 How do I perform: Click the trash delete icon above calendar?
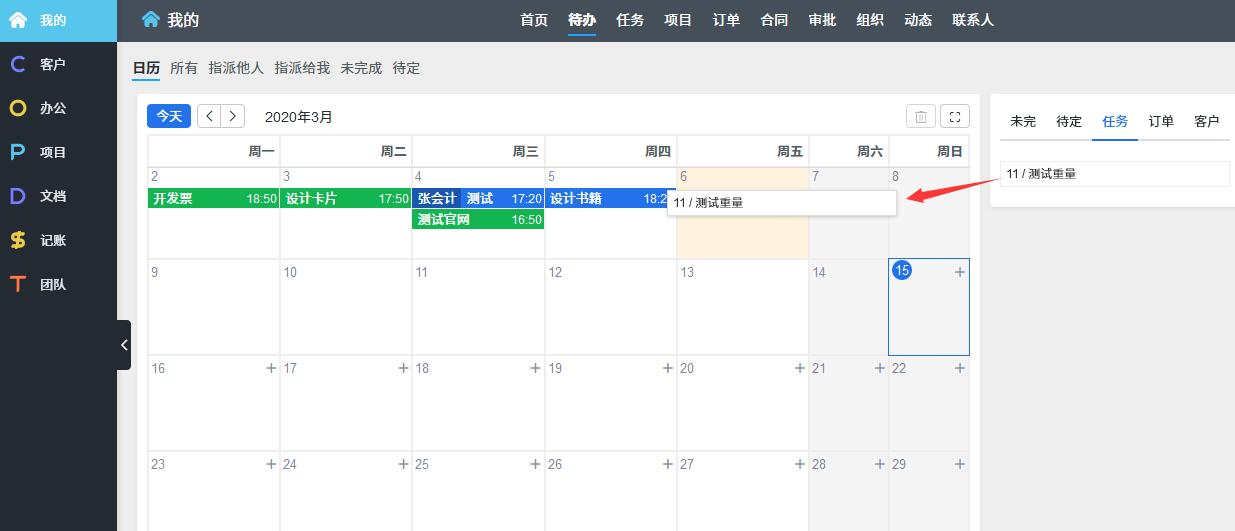tap(921, 116)
